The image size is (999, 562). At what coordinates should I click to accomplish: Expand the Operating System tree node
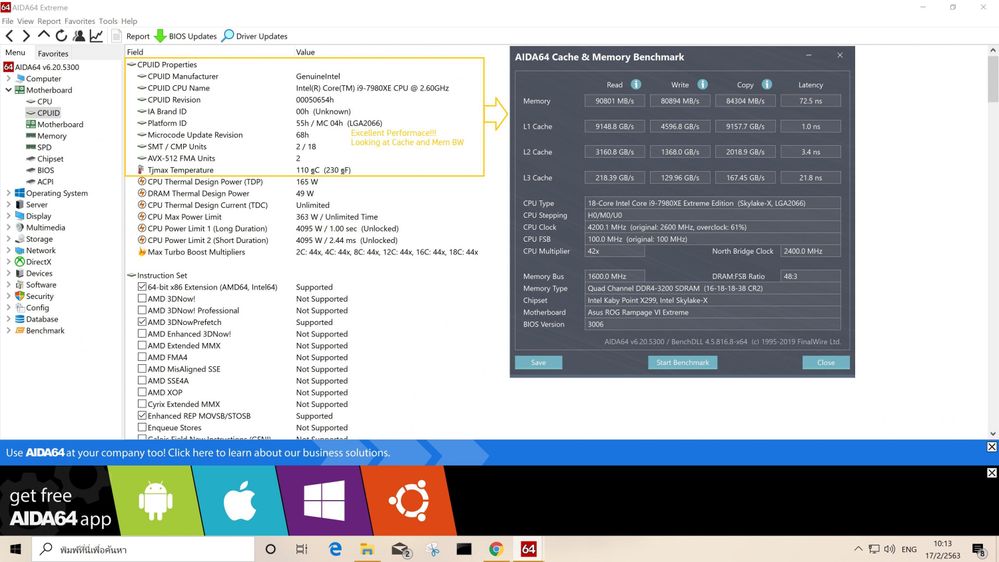click(9, 193)
